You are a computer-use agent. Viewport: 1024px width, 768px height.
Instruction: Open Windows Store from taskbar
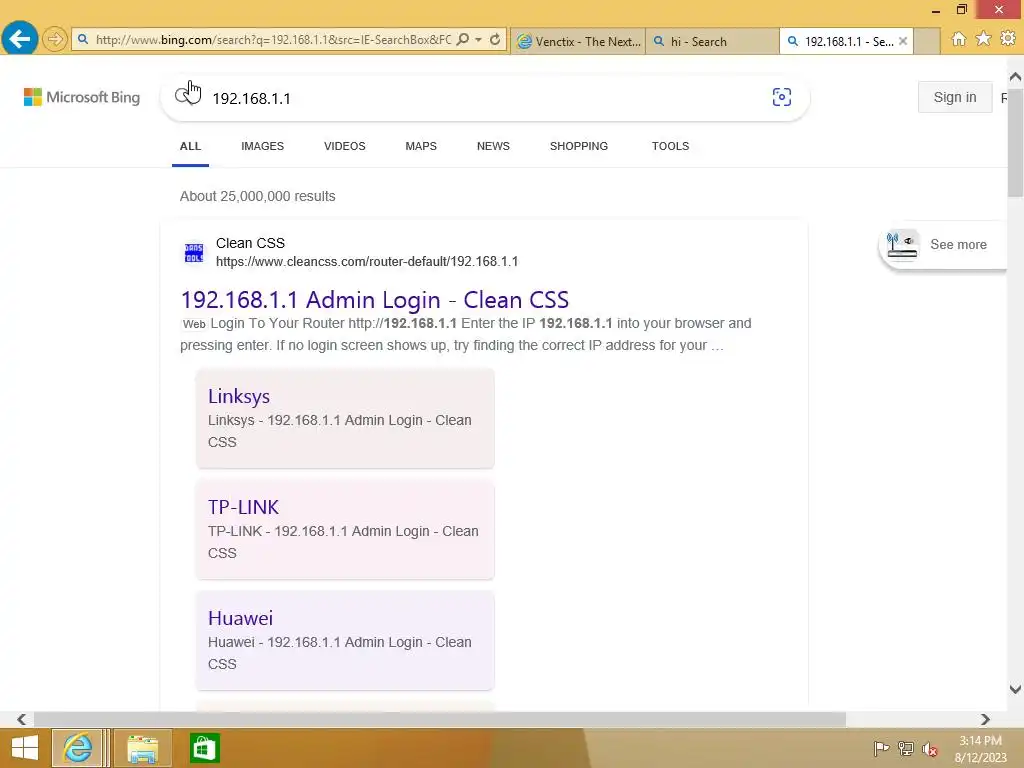coord(204,748)
